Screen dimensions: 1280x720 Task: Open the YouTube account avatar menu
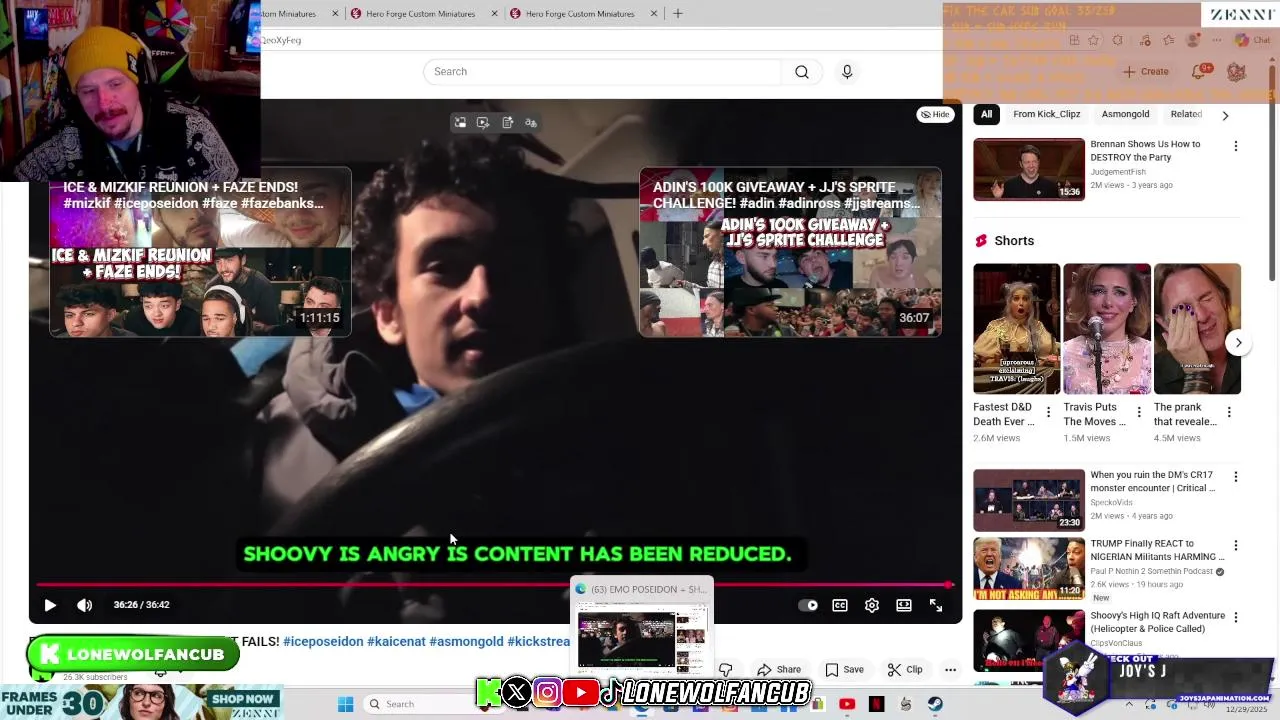(1236, 72)
